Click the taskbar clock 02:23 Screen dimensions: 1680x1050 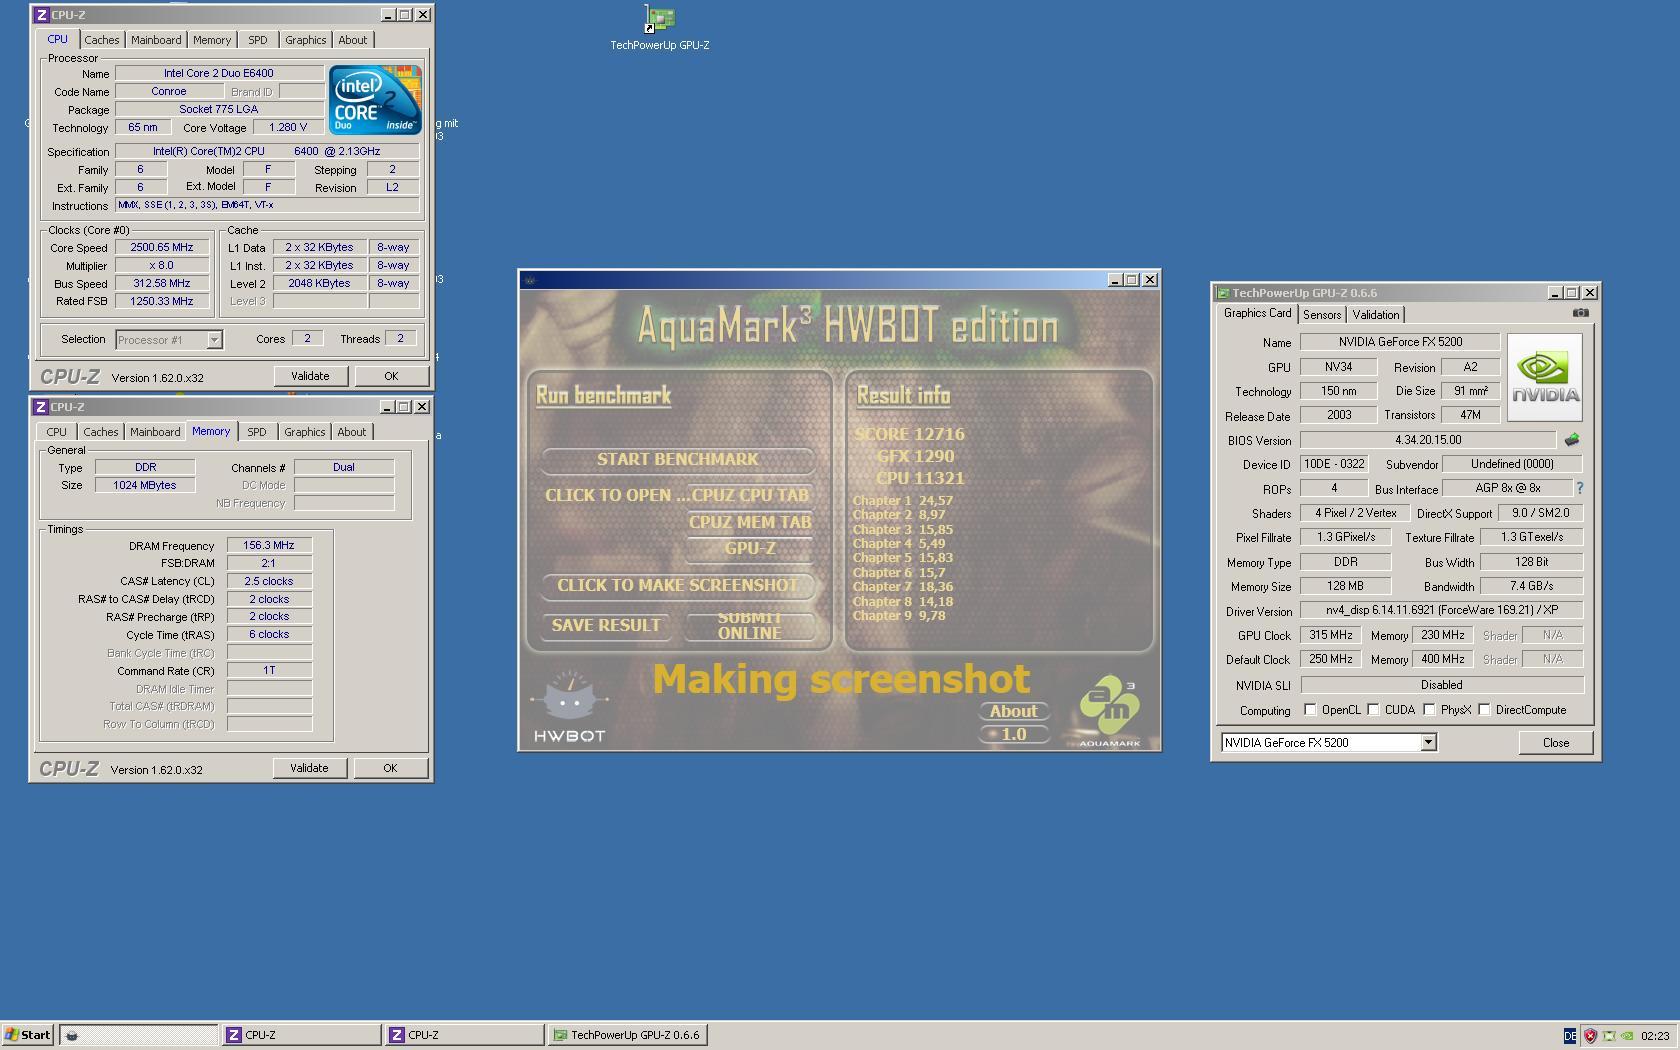[x=1655, y=1036]
